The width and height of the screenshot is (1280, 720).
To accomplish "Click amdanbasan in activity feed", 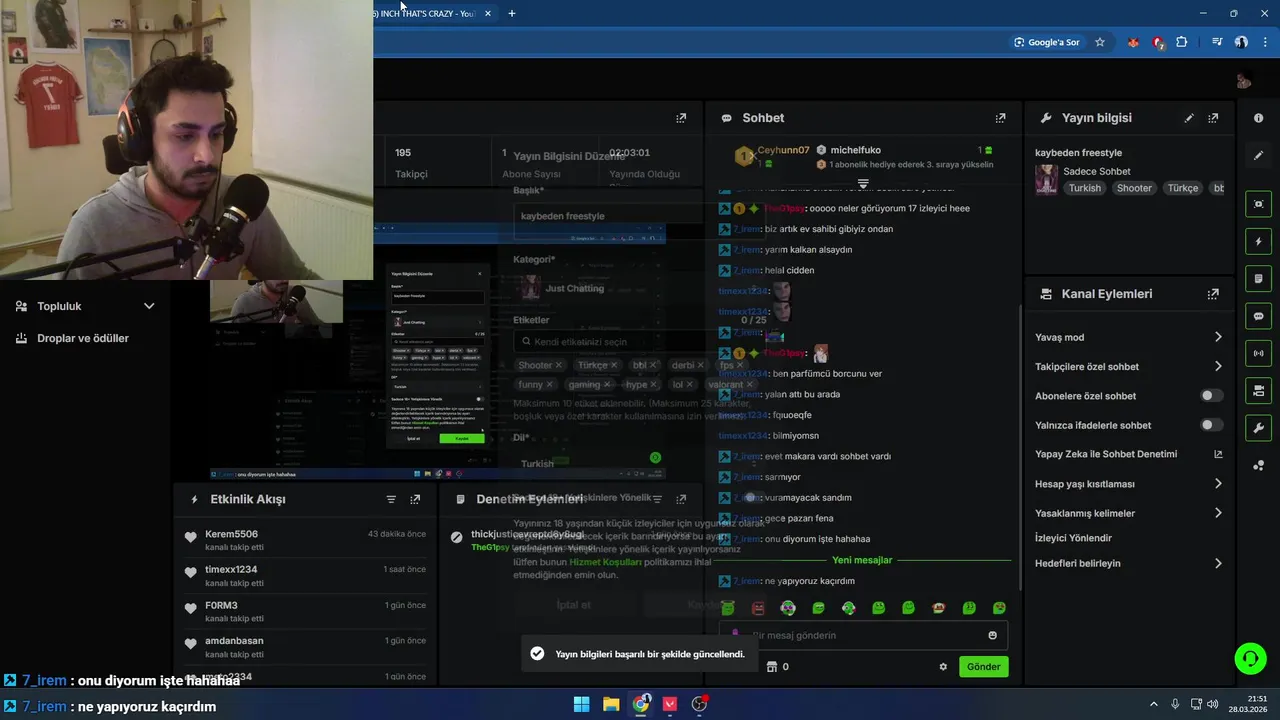I will [234, 641].
